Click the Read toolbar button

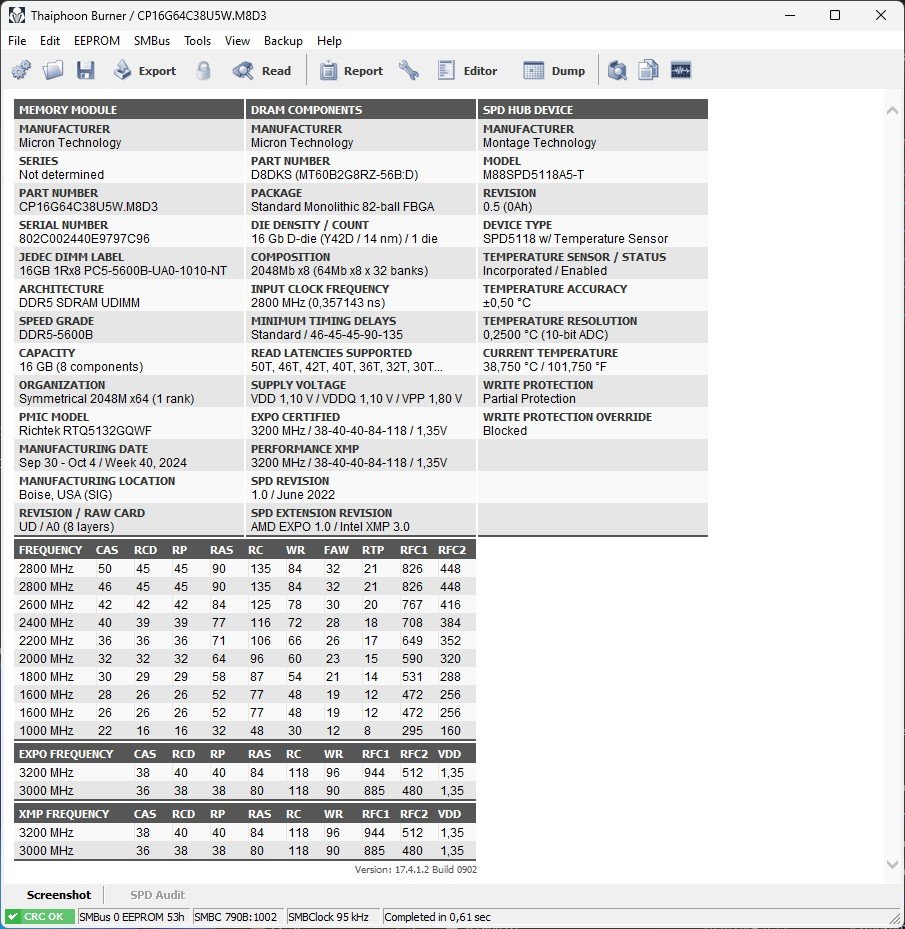[262, 71]
